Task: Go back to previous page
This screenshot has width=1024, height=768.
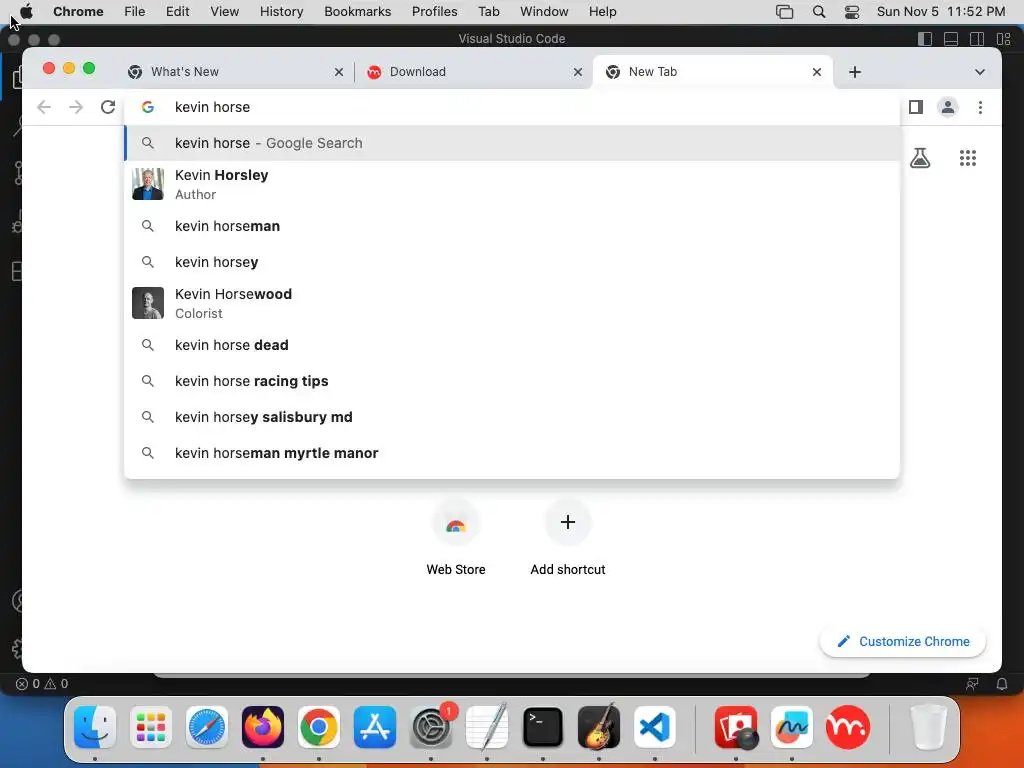Action: click(44, 107)
